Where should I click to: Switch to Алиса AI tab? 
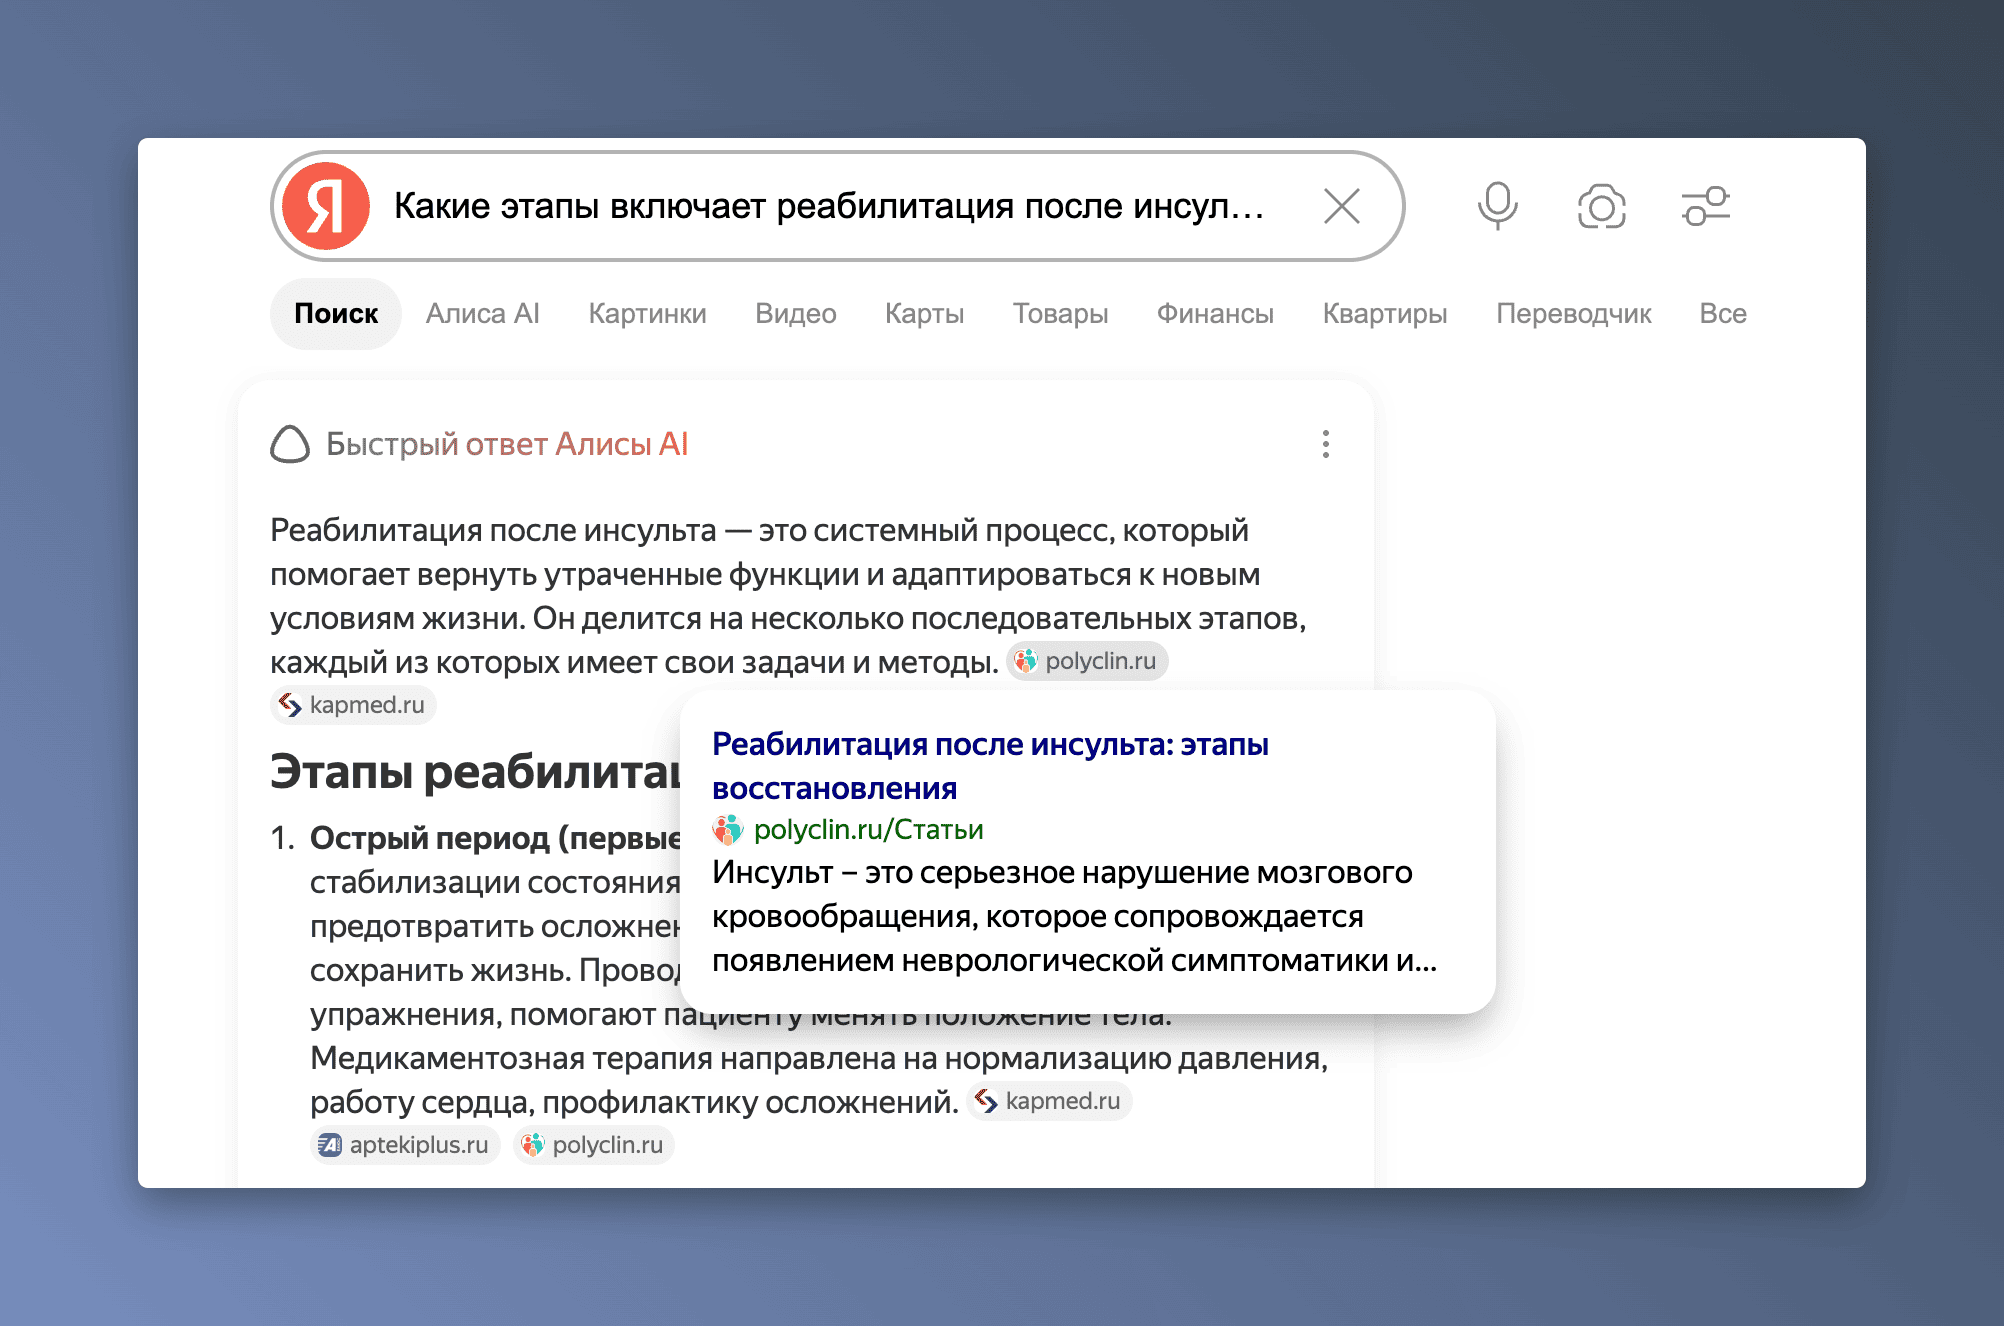click(x=483, y=314)
